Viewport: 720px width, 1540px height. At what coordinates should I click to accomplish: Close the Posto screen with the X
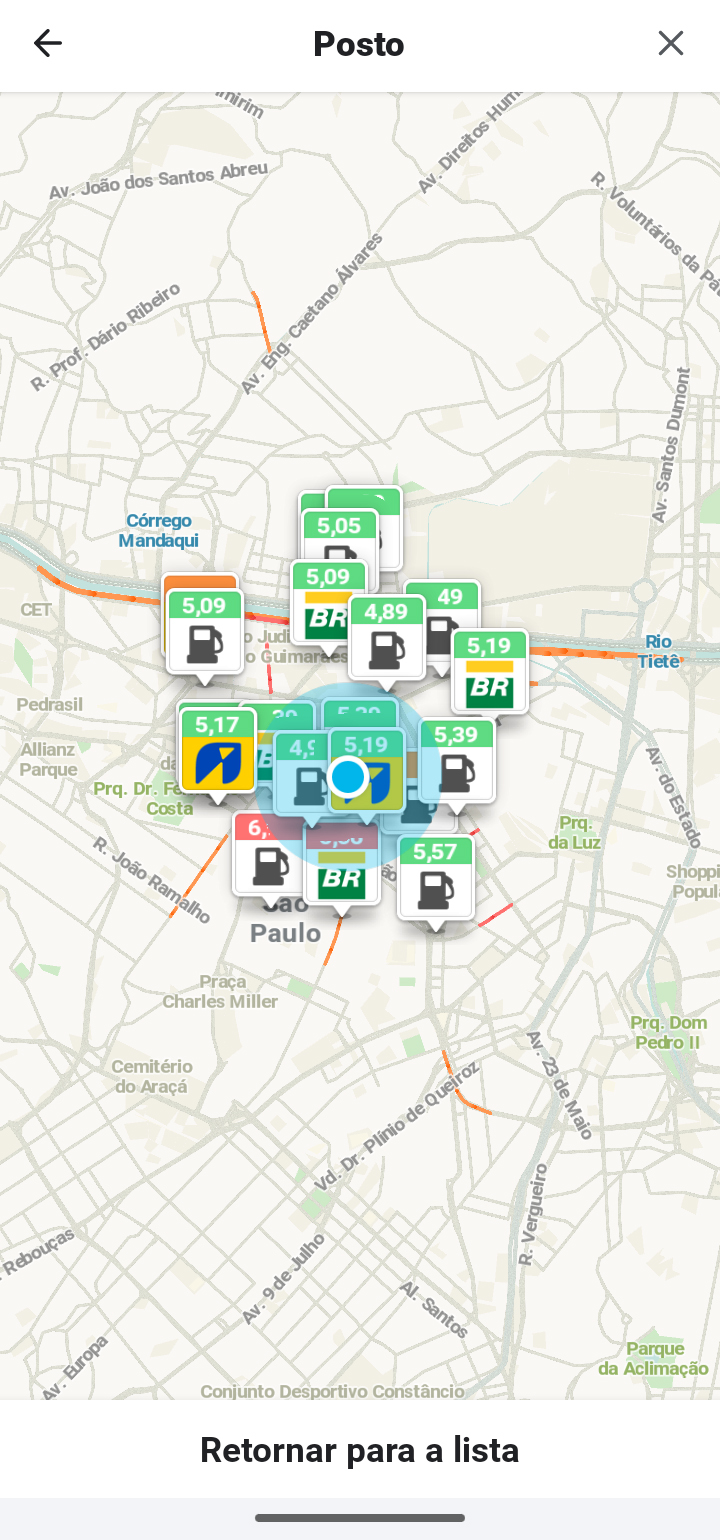tap(670, 43)
